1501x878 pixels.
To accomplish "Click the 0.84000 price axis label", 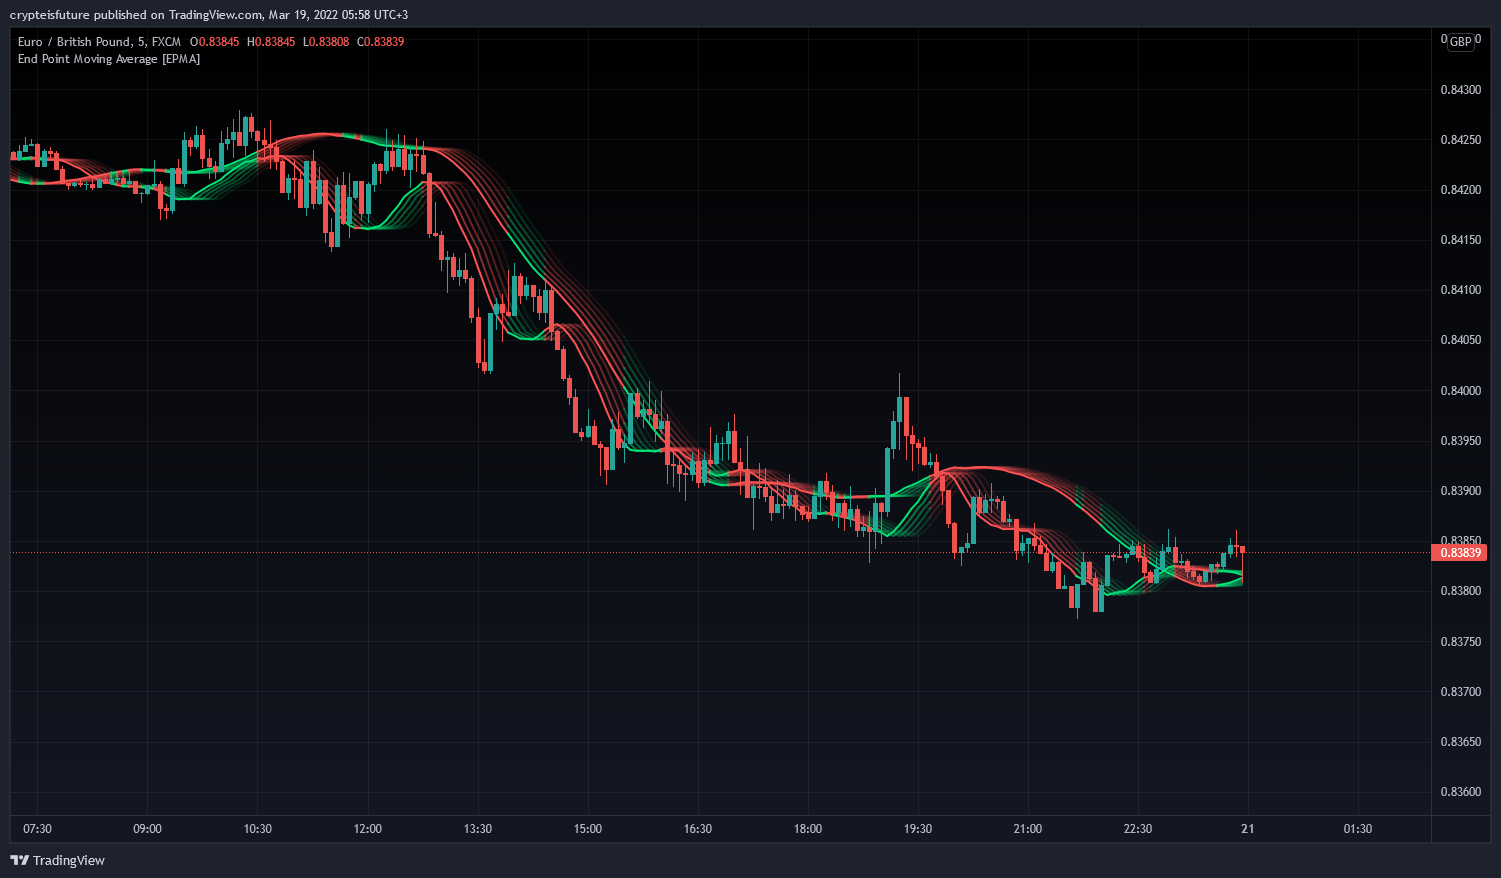I will click(x=1460, y=391).
